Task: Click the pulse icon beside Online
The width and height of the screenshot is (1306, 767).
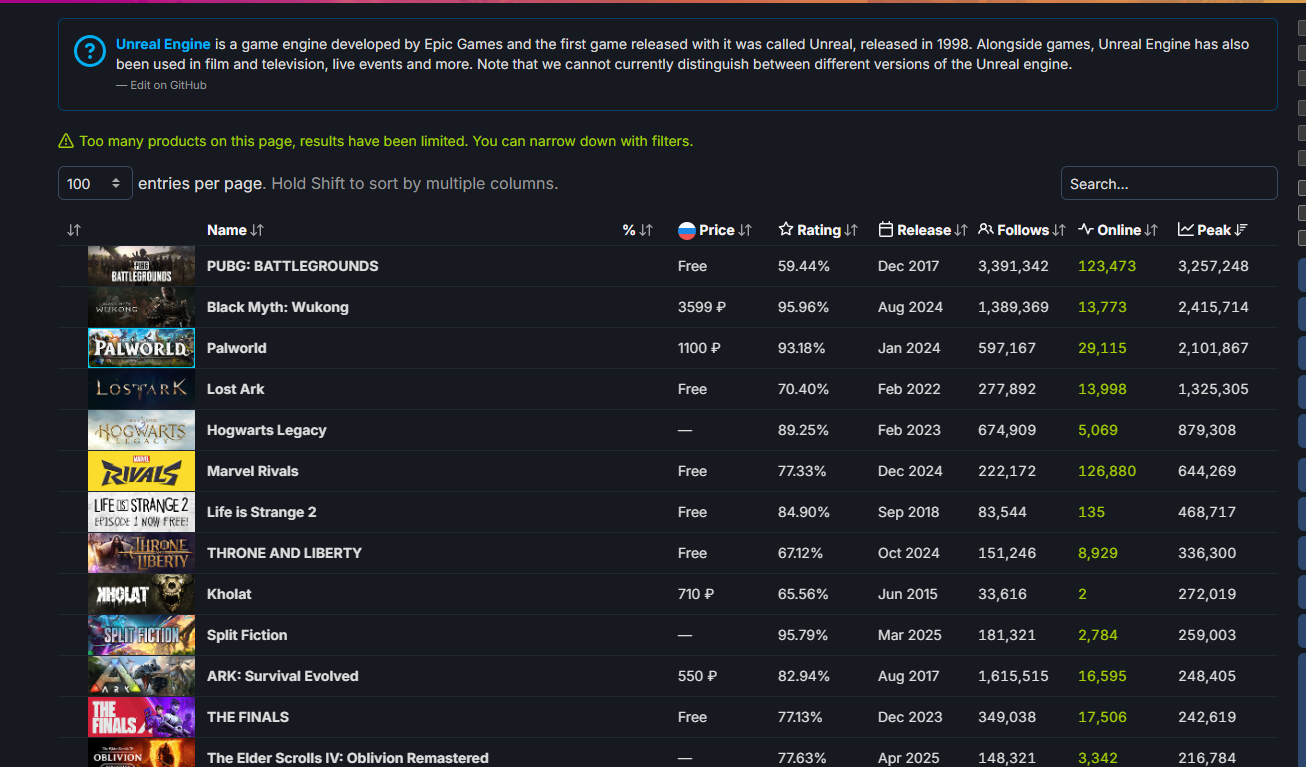Action: pyautogui.click(x=1086, y=230)
